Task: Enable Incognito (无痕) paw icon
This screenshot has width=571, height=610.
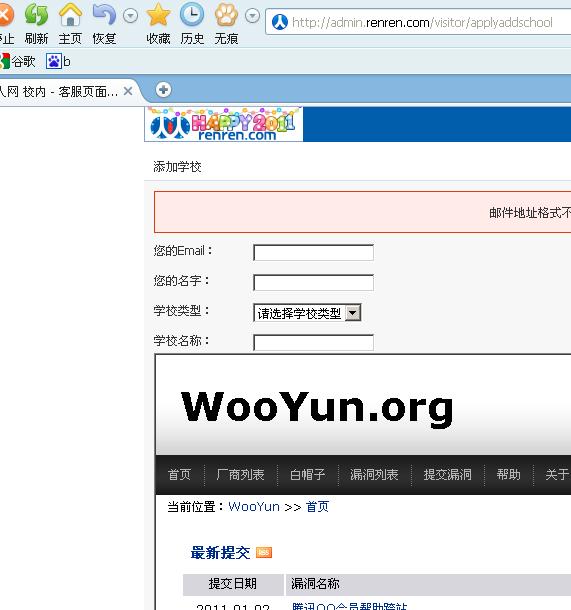Action: click(226, 15)
